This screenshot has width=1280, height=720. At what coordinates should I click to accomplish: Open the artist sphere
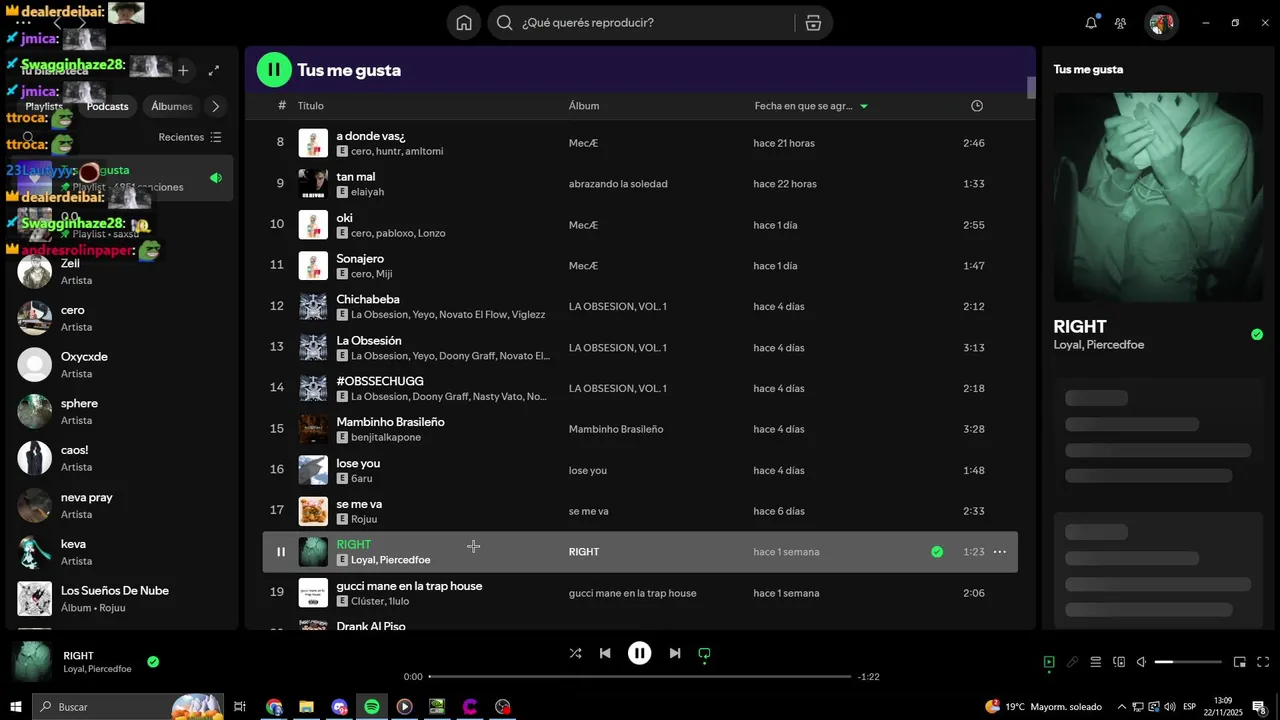click(x=124, y=411)
